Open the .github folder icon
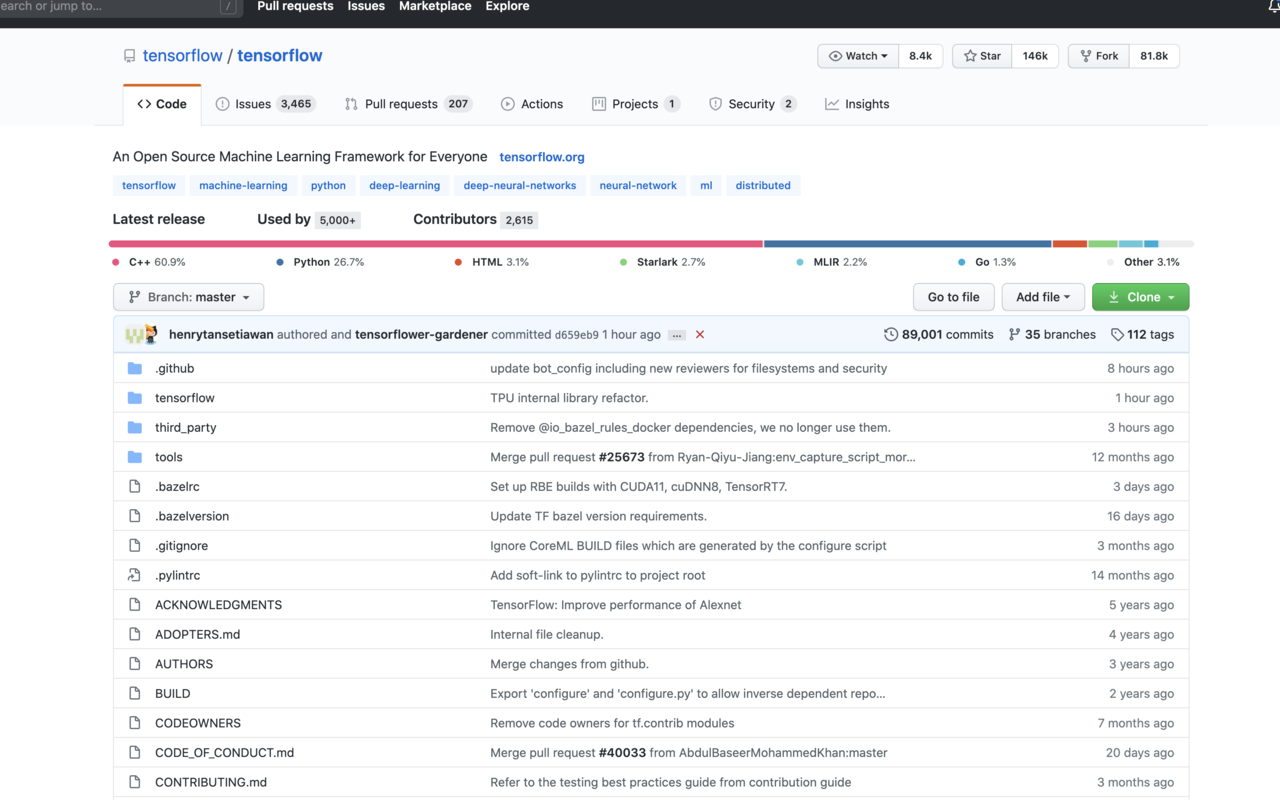Screen dimensions: 1280x800 pos(135,368)
